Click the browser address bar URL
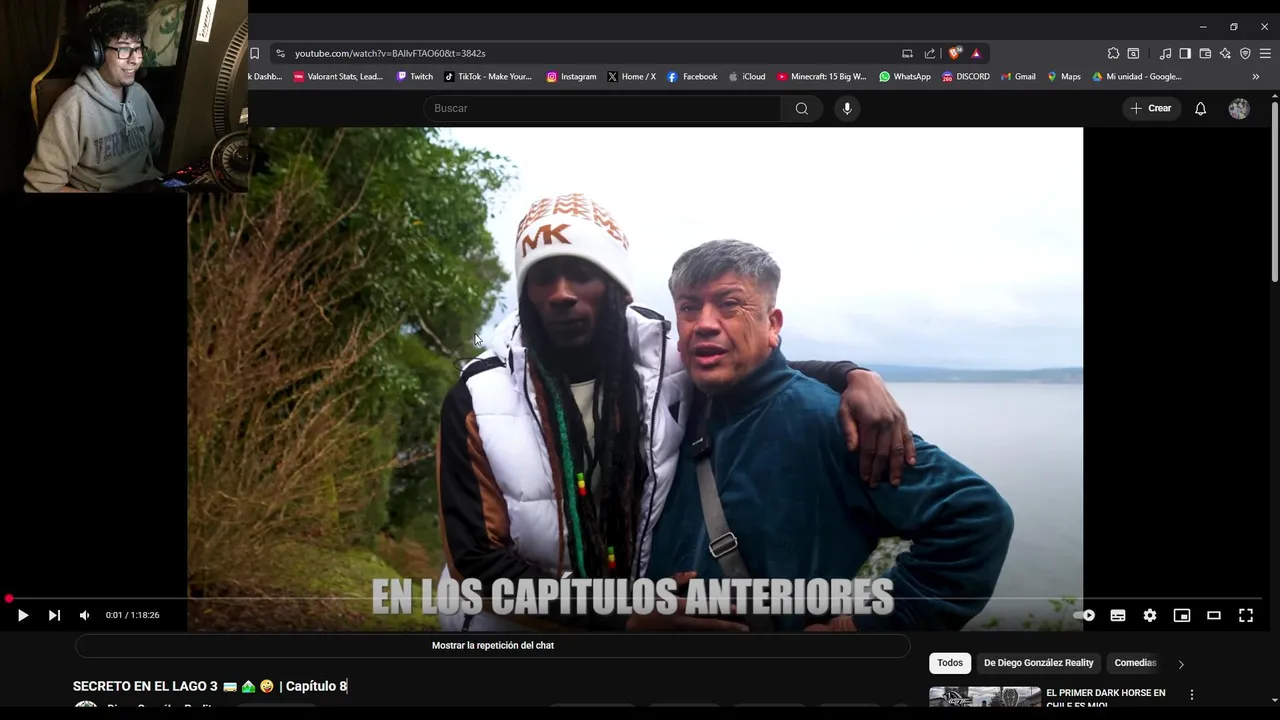 (390, 53)
